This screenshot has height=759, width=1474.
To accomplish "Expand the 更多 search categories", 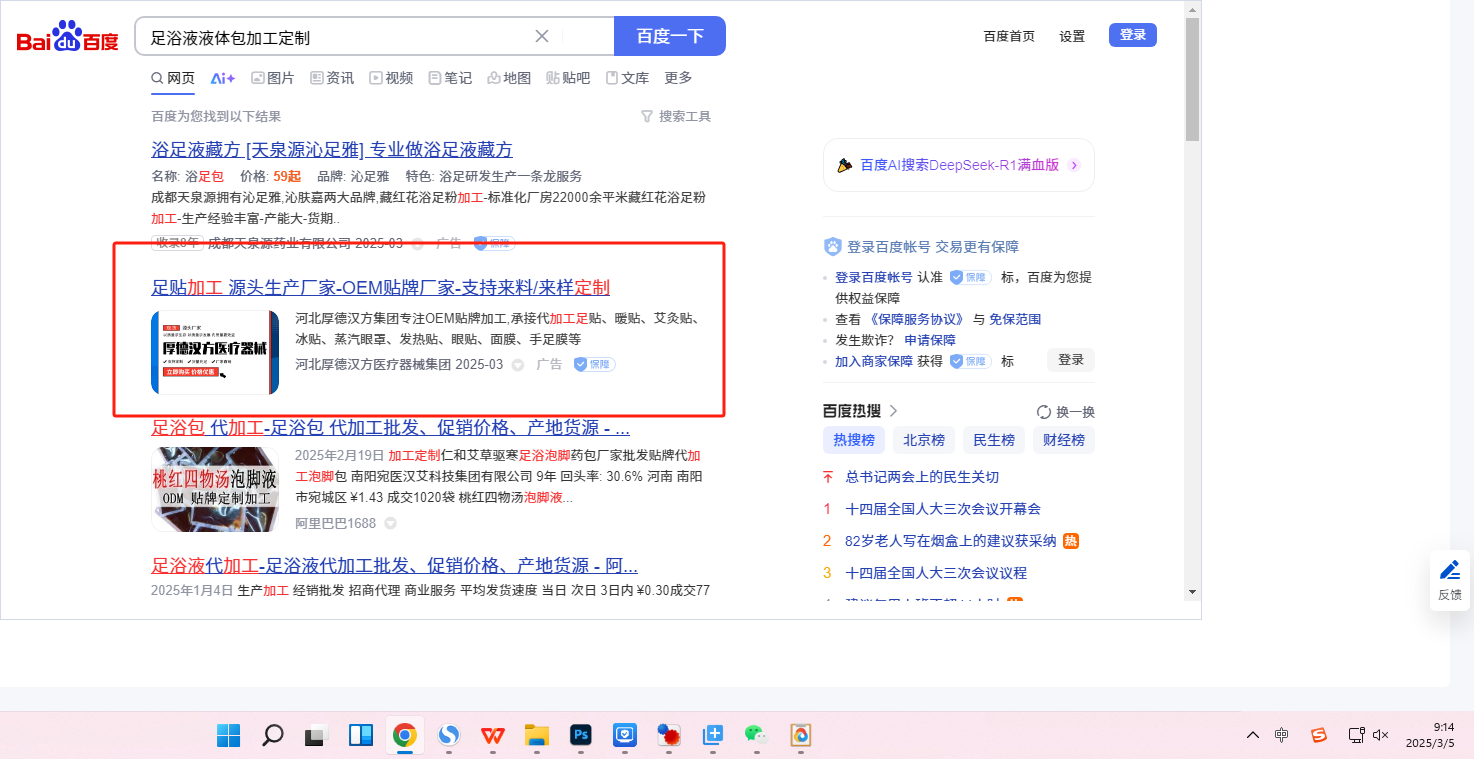I will (678, 78).
